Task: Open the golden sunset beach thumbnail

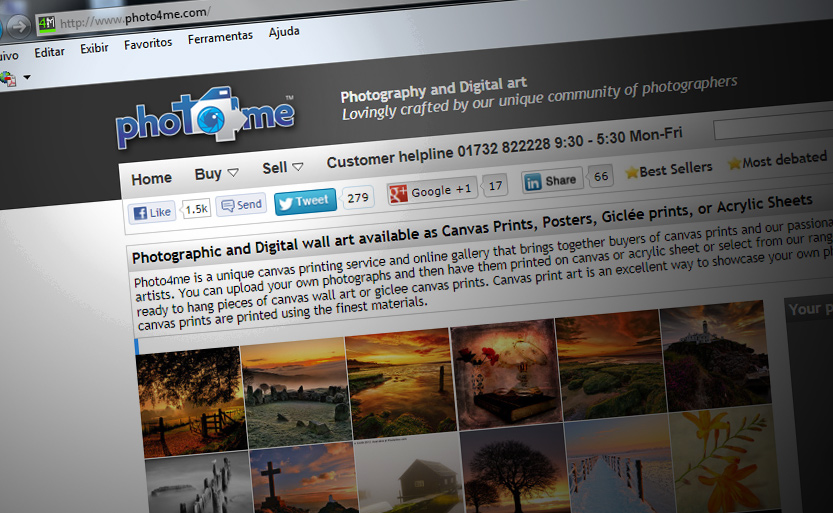Action: click(401, 383)
